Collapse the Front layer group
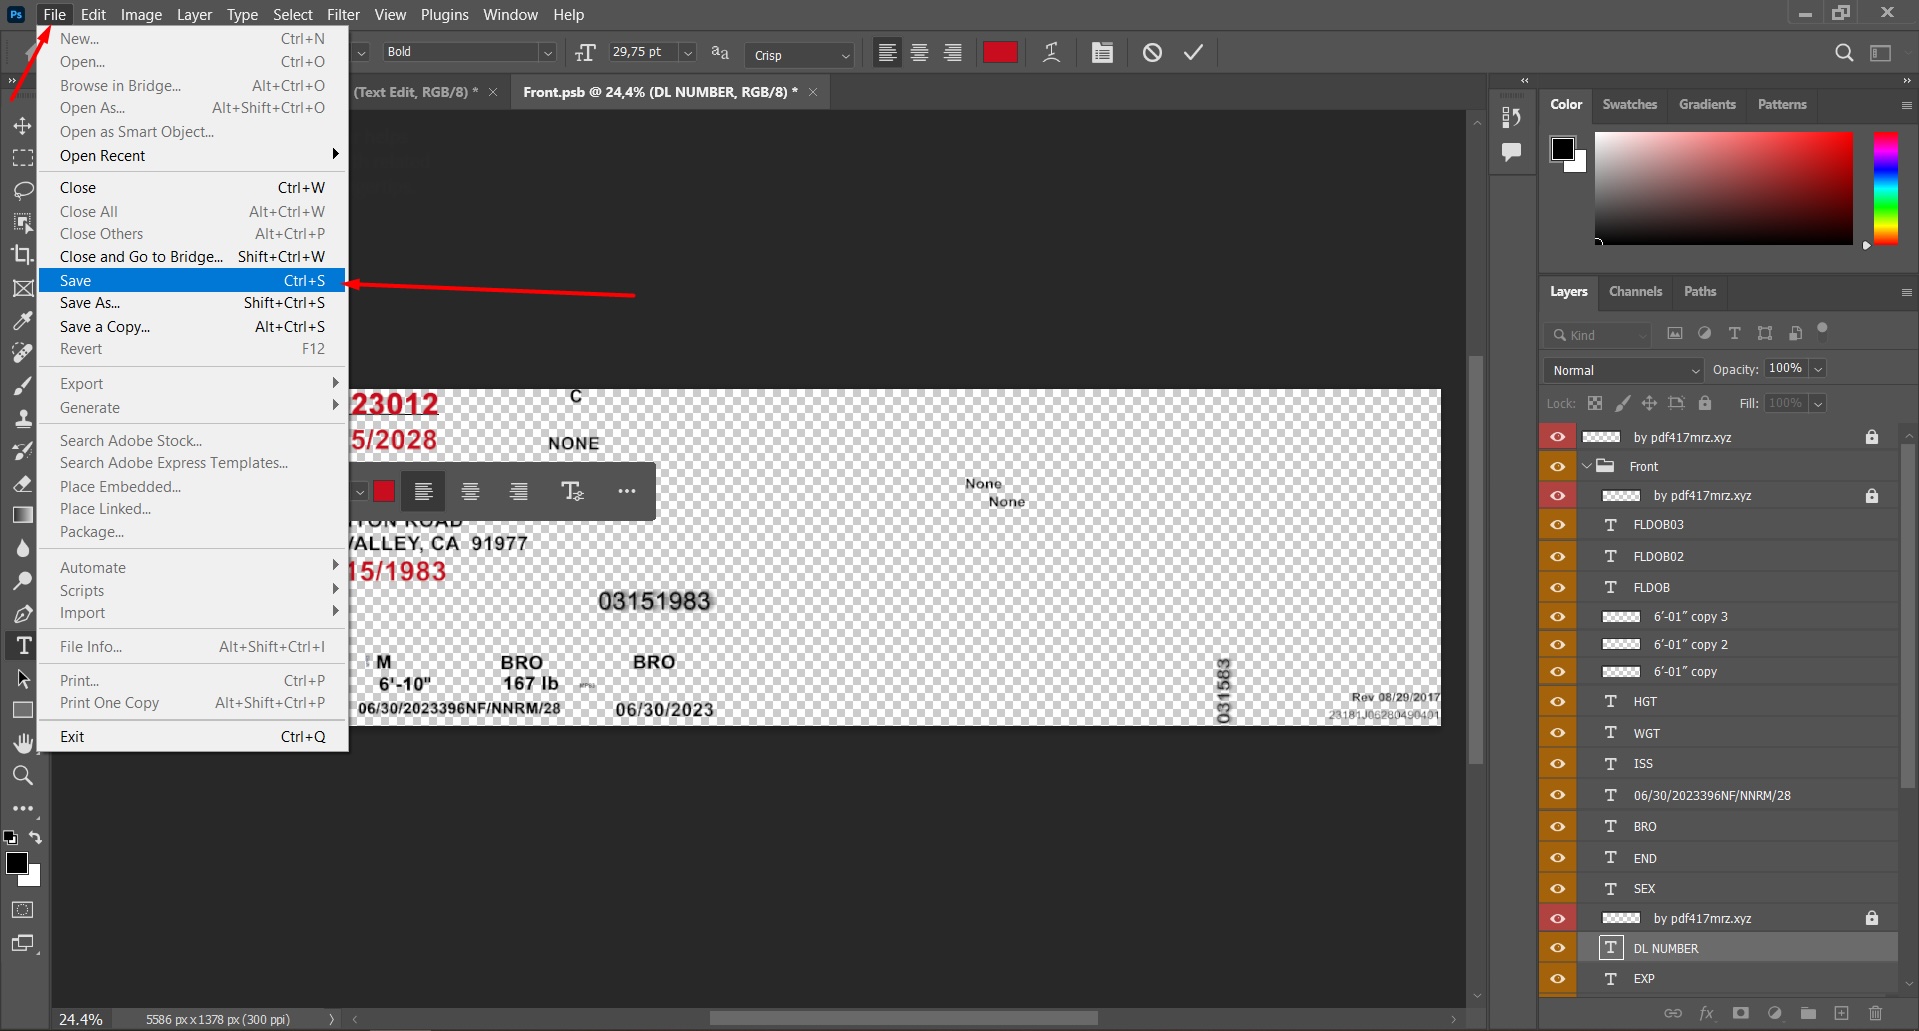1919x1031 pixels. (x=1588, y=466)
